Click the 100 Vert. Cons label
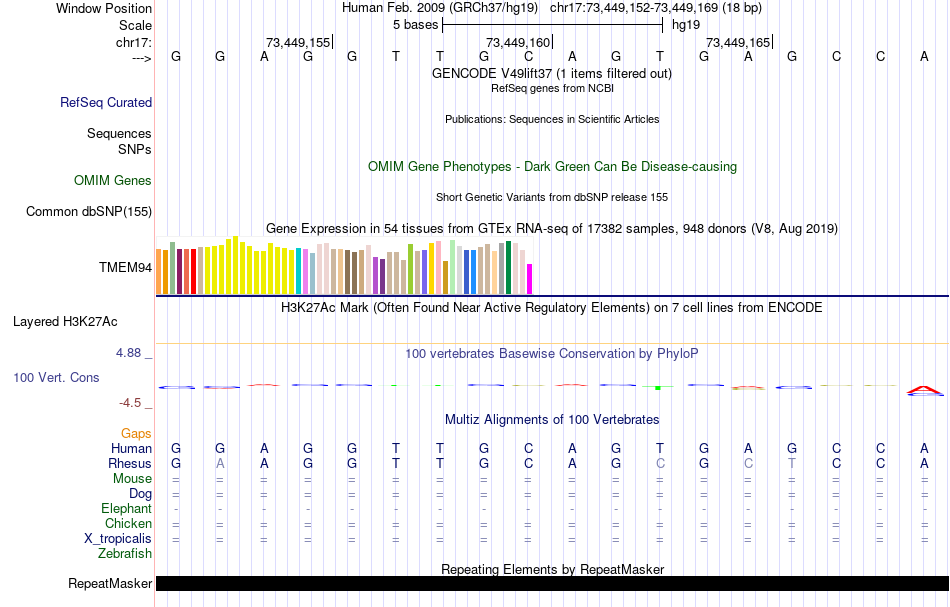The width and height of the screenshot is (950, 607). pyautogui.click(x=56, y=377)
